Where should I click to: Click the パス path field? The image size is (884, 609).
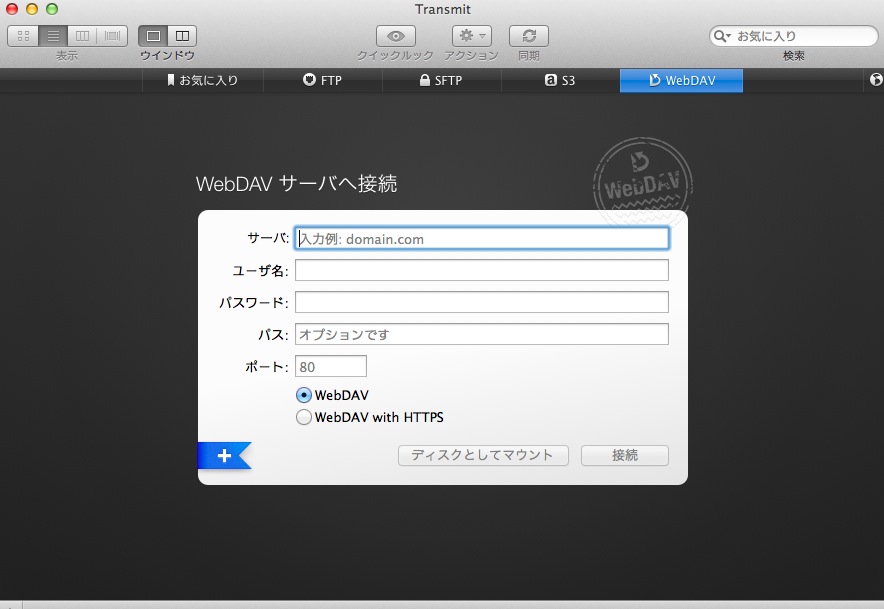(x=482, y=334)
